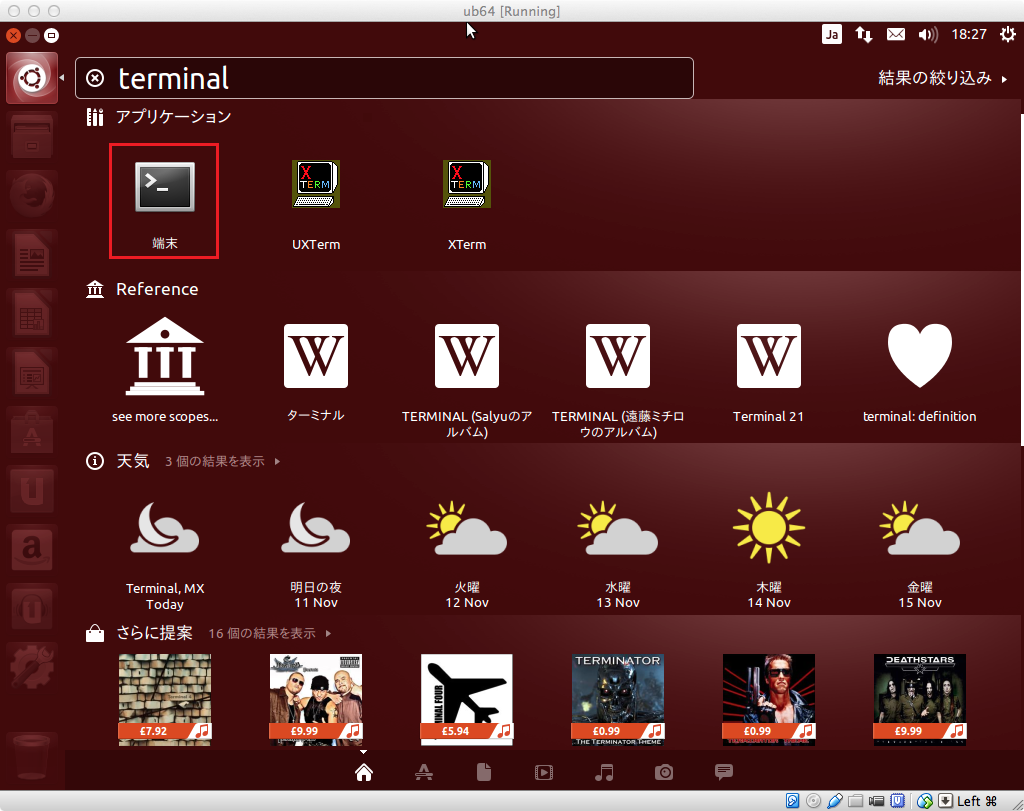Open the power gear session menu

pyautogui.click(x=1008, y=34)
